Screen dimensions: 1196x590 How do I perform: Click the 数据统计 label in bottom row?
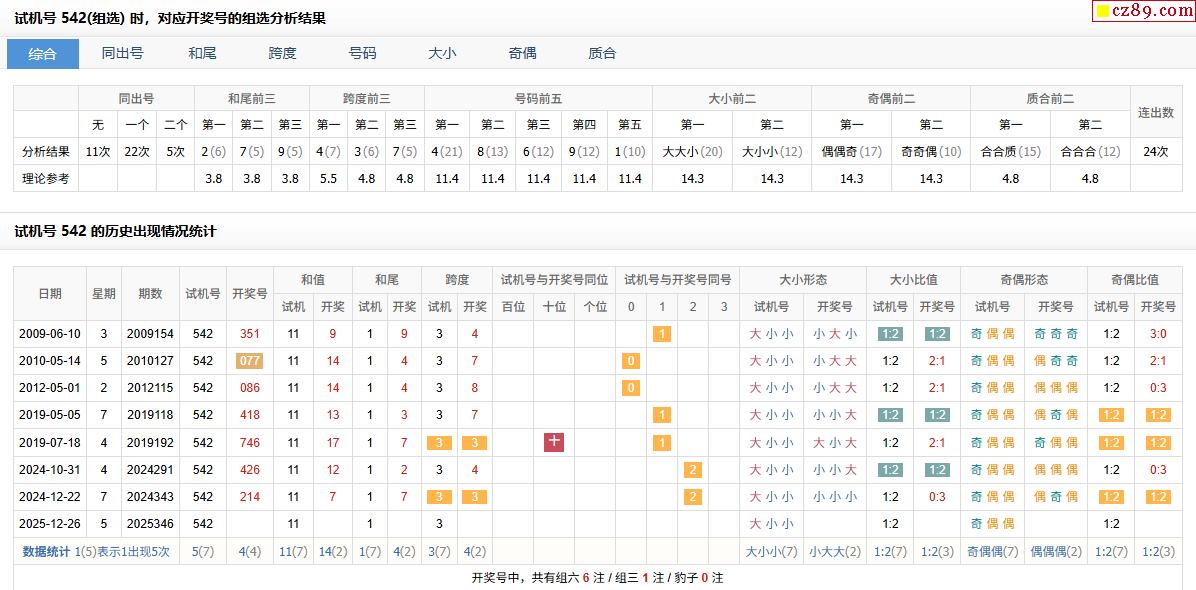click(x=46, y=551)
